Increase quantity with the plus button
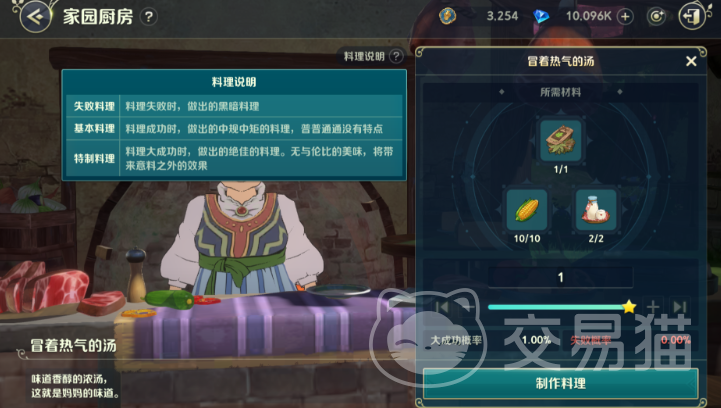721x408 pixels. pyautogui.click(x=652, y=307)
